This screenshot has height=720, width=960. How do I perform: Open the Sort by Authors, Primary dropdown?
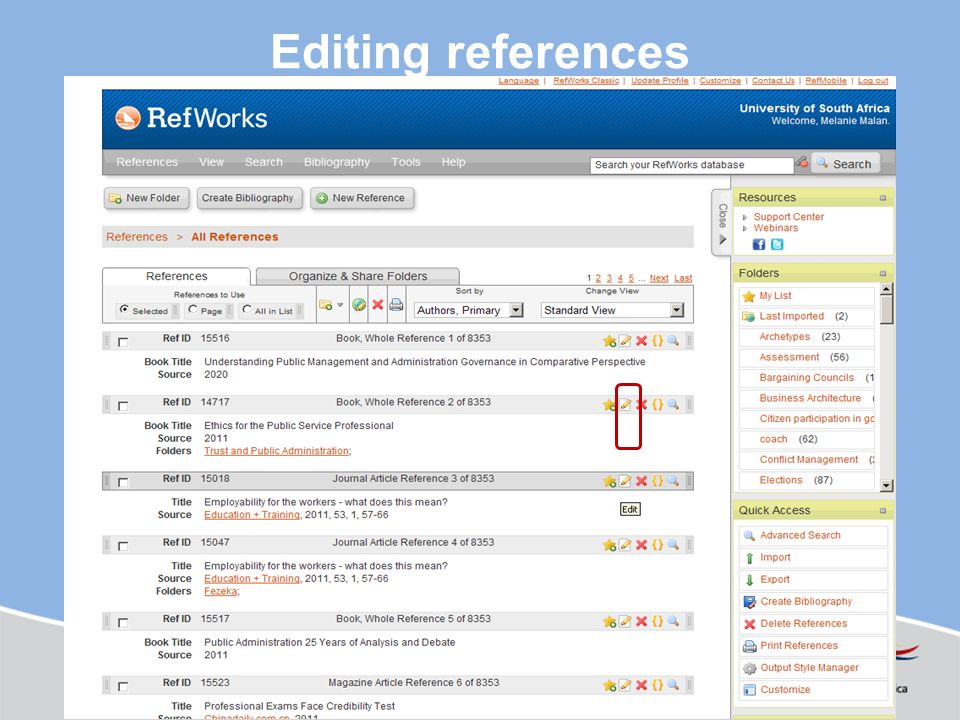click(469, 310)
